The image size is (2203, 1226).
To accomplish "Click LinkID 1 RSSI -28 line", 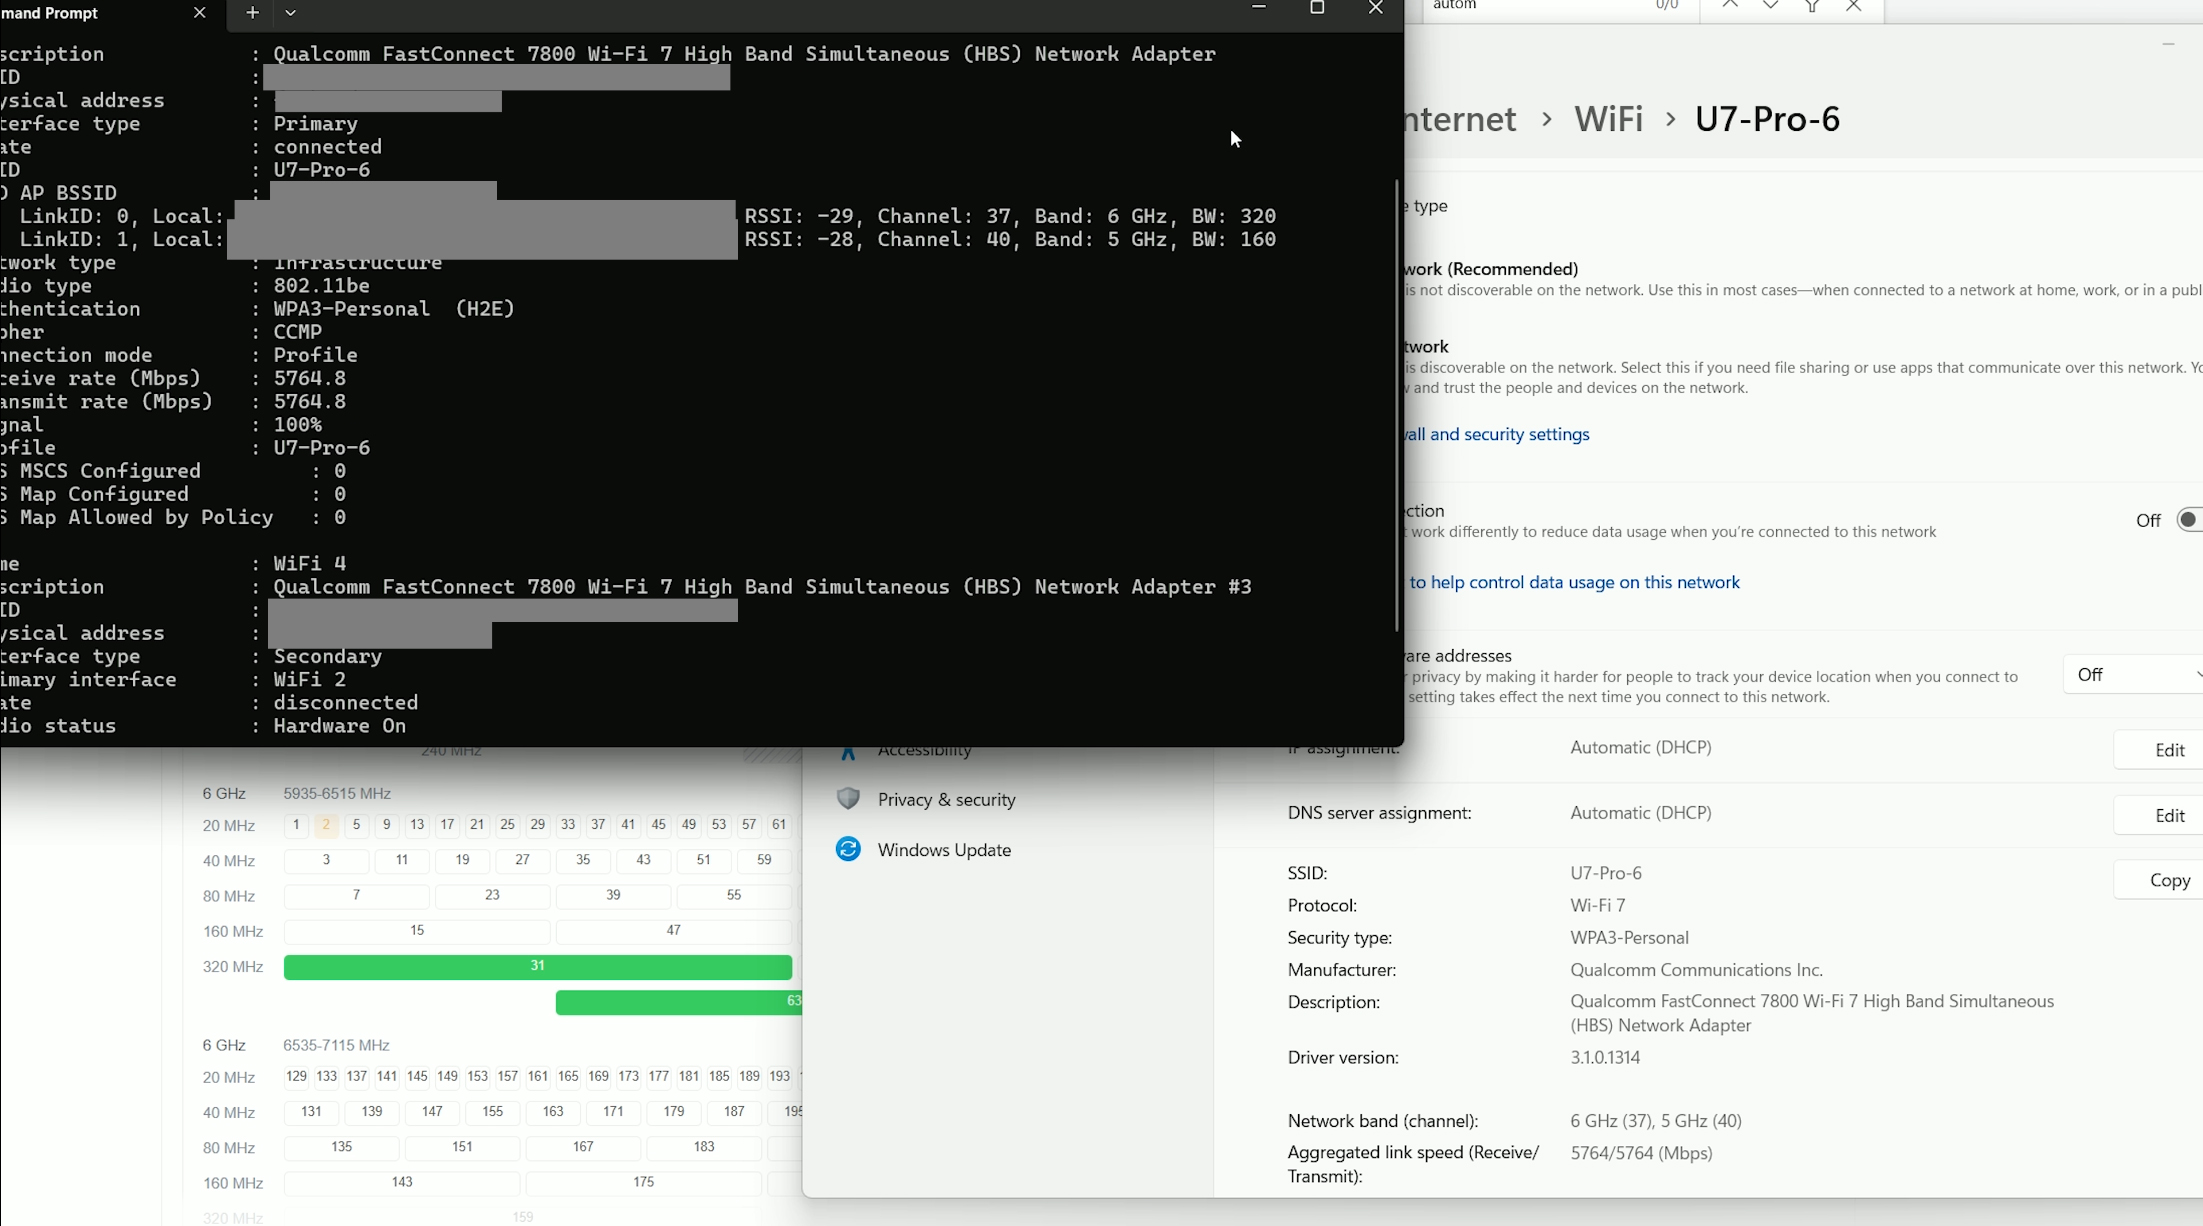I will (1010, 239).
